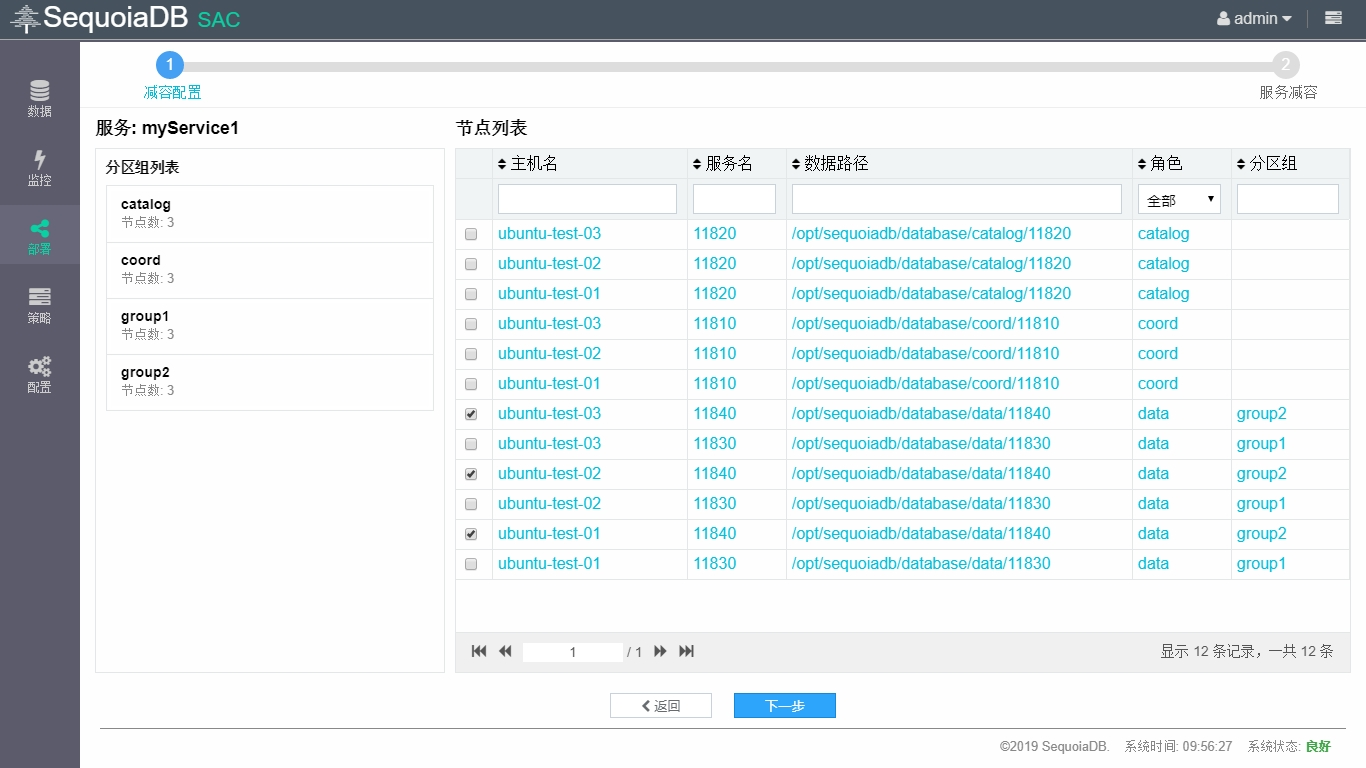Image resolution: width=1366 pixels, height=768 pixels.
Task: Open the 数据 (Data) sidebar icon
Action: point(39,98)
